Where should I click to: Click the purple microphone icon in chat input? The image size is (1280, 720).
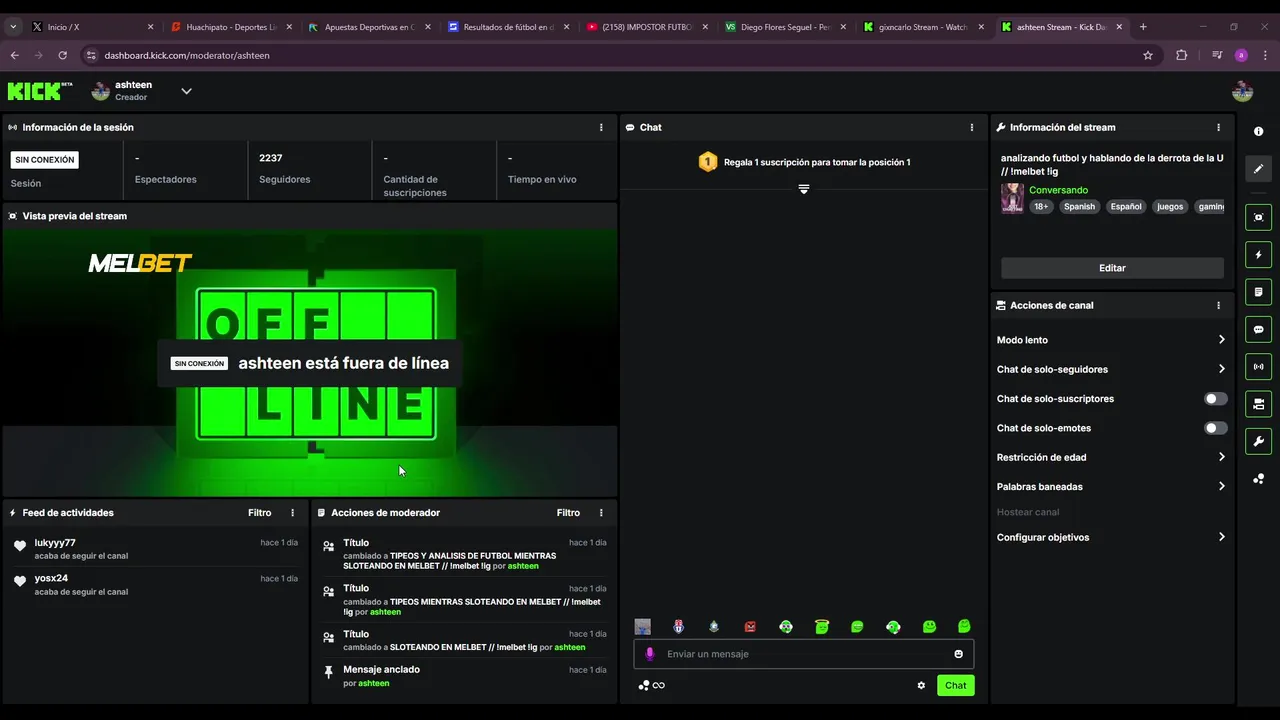pos(650,654)
